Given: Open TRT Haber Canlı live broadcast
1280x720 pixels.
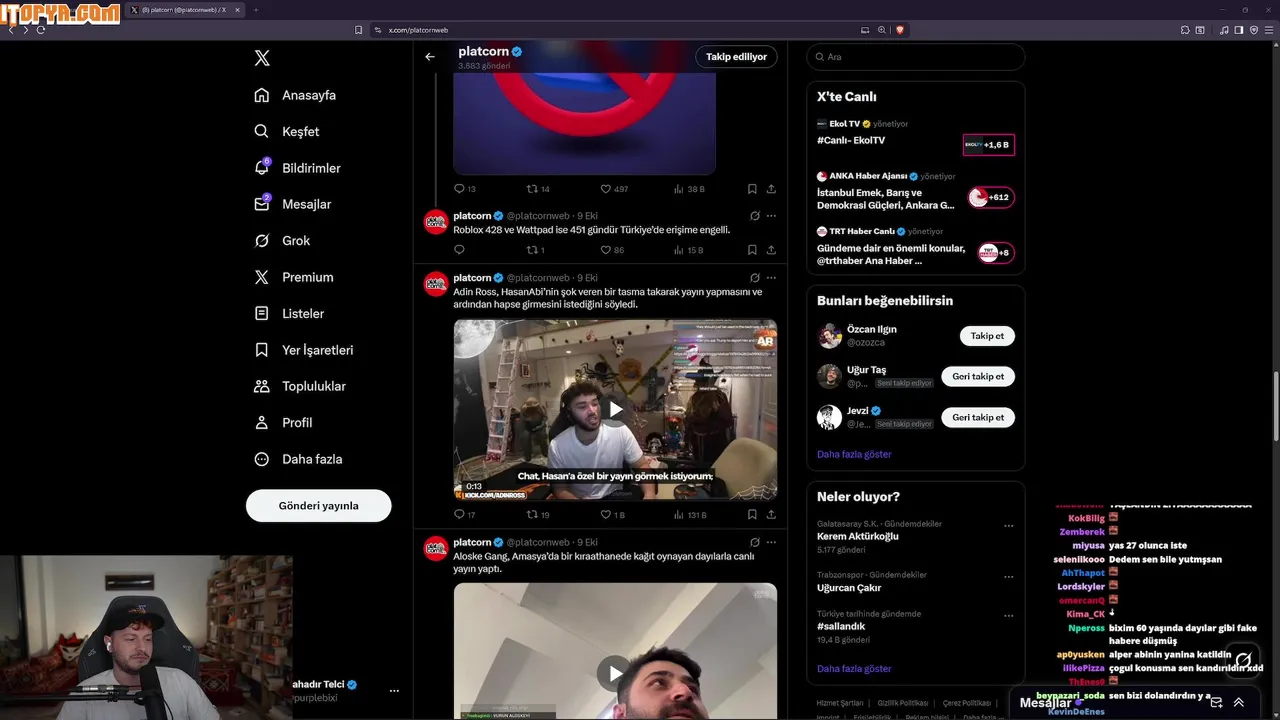Looking at the screenshot, I should coord(916,247).
